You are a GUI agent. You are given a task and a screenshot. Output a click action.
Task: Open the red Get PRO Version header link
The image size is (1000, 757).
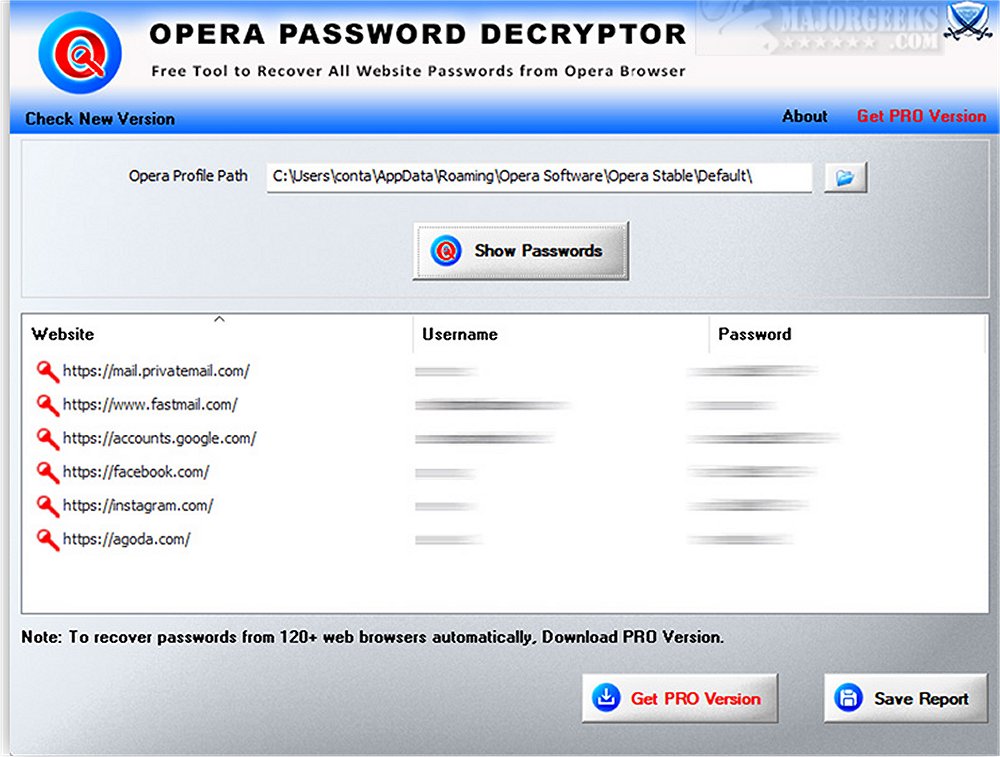[x=921, y=116]
